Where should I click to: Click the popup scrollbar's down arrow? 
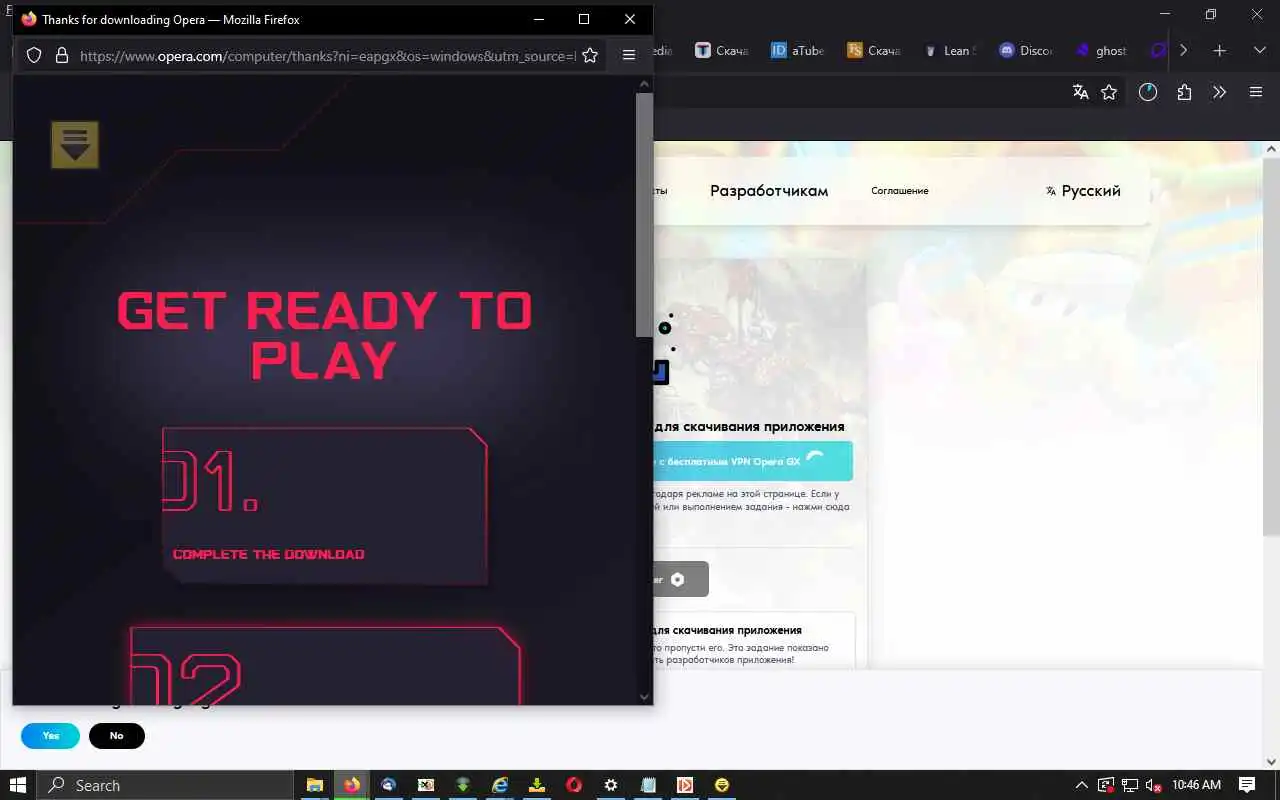click(x=644, y=696)
